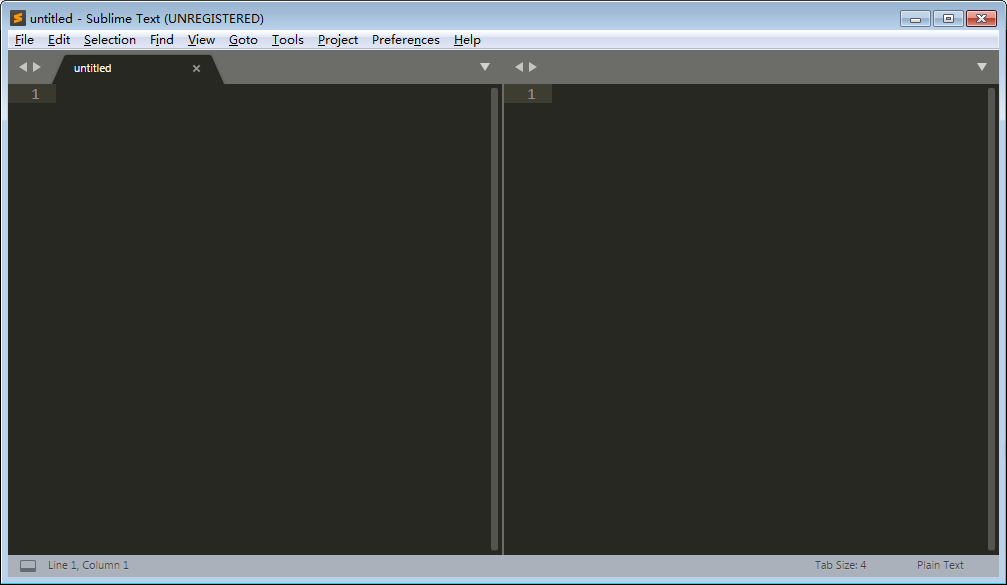Screen dimensions: 1007x585
Task: Close the untitled tab
Action: pos(197,68)
